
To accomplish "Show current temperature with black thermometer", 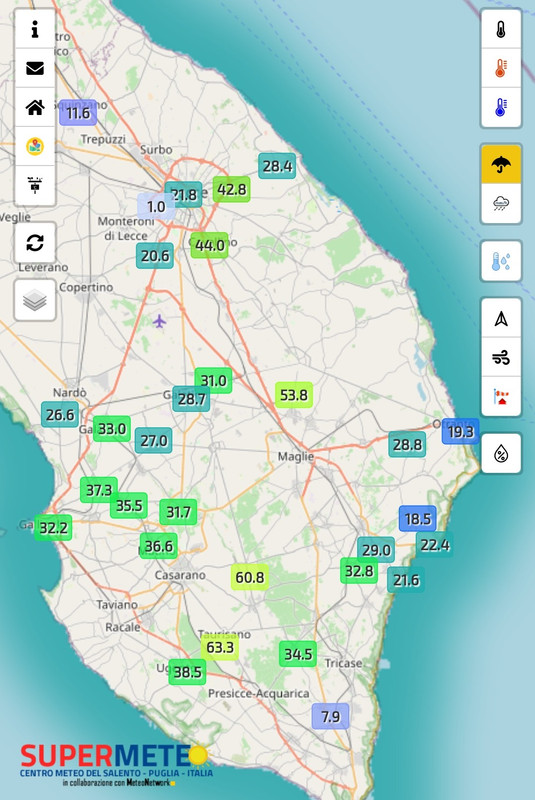I will click(501, 29).
